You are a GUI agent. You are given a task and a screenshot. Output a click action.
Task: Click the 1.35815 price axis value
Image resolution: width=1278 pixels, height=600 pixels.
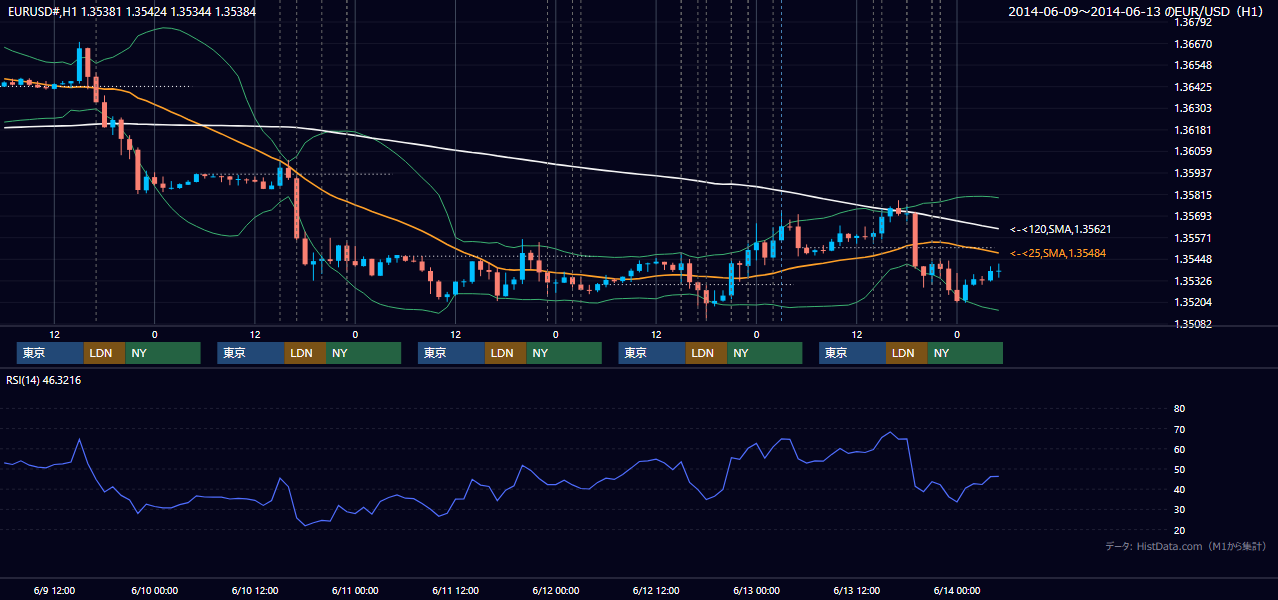tap(1193, 195)
